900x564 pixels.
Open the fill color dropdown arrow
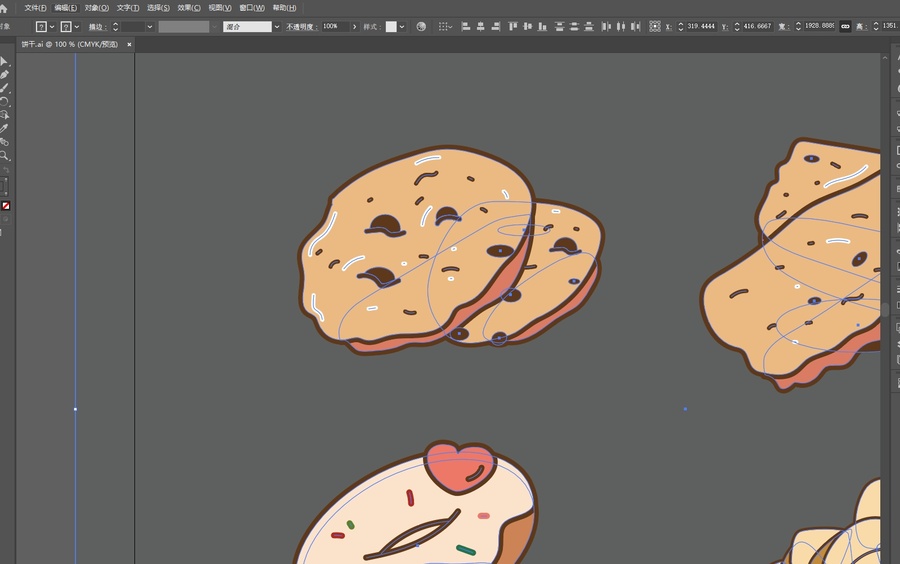52,26
